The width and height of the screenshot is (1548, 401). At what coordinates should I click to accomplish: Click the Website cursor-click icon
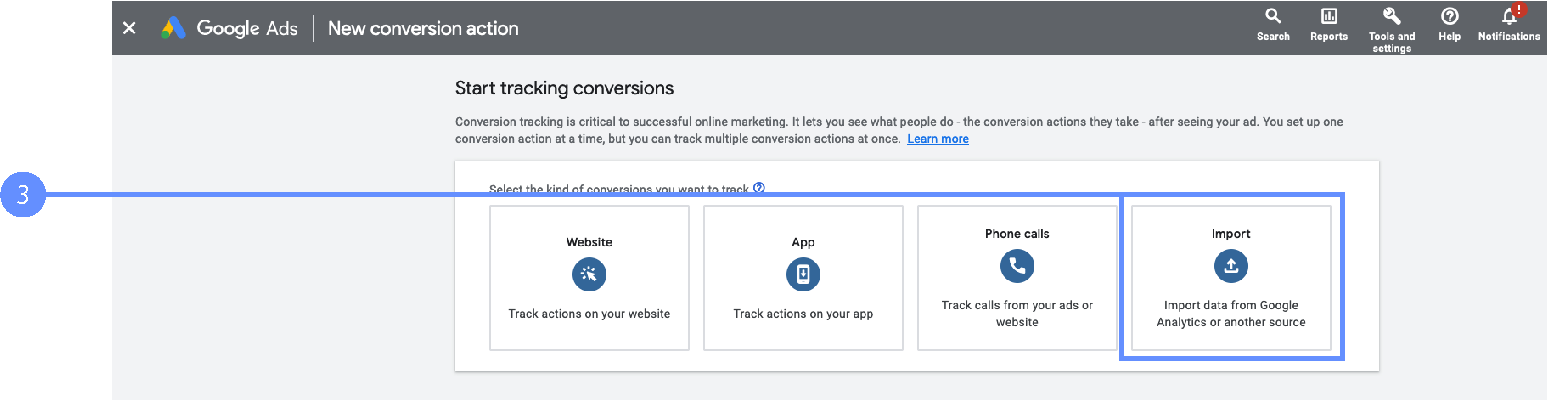[x=589, y=274]
